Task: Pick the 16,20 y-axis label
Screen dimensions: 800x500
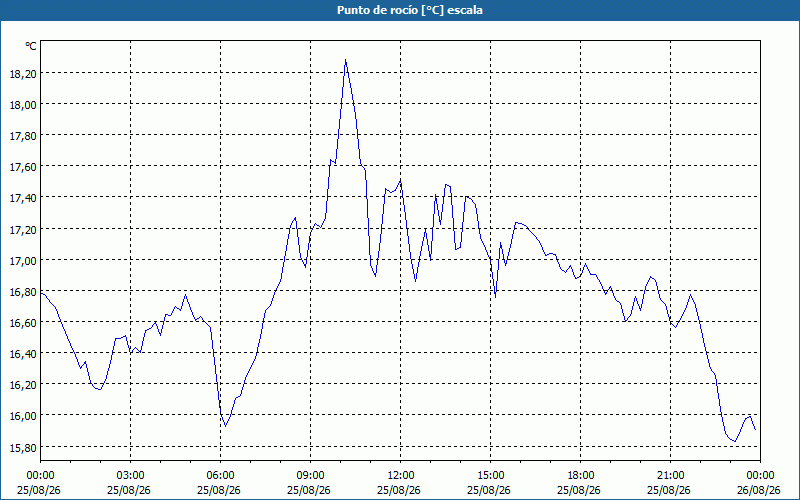Action: tap(23, 385)
